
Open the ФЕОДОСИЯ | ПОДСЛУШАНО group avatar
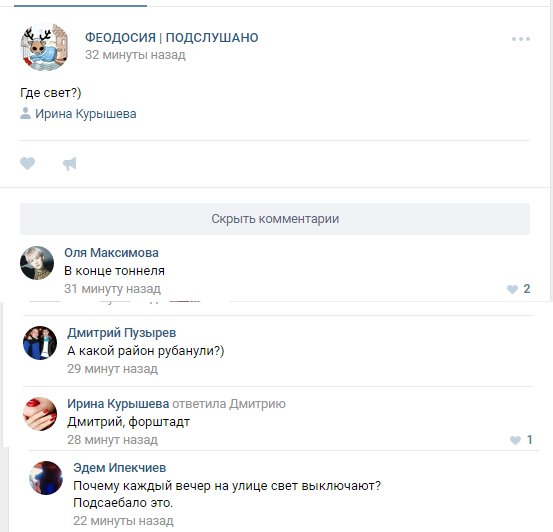44,47
